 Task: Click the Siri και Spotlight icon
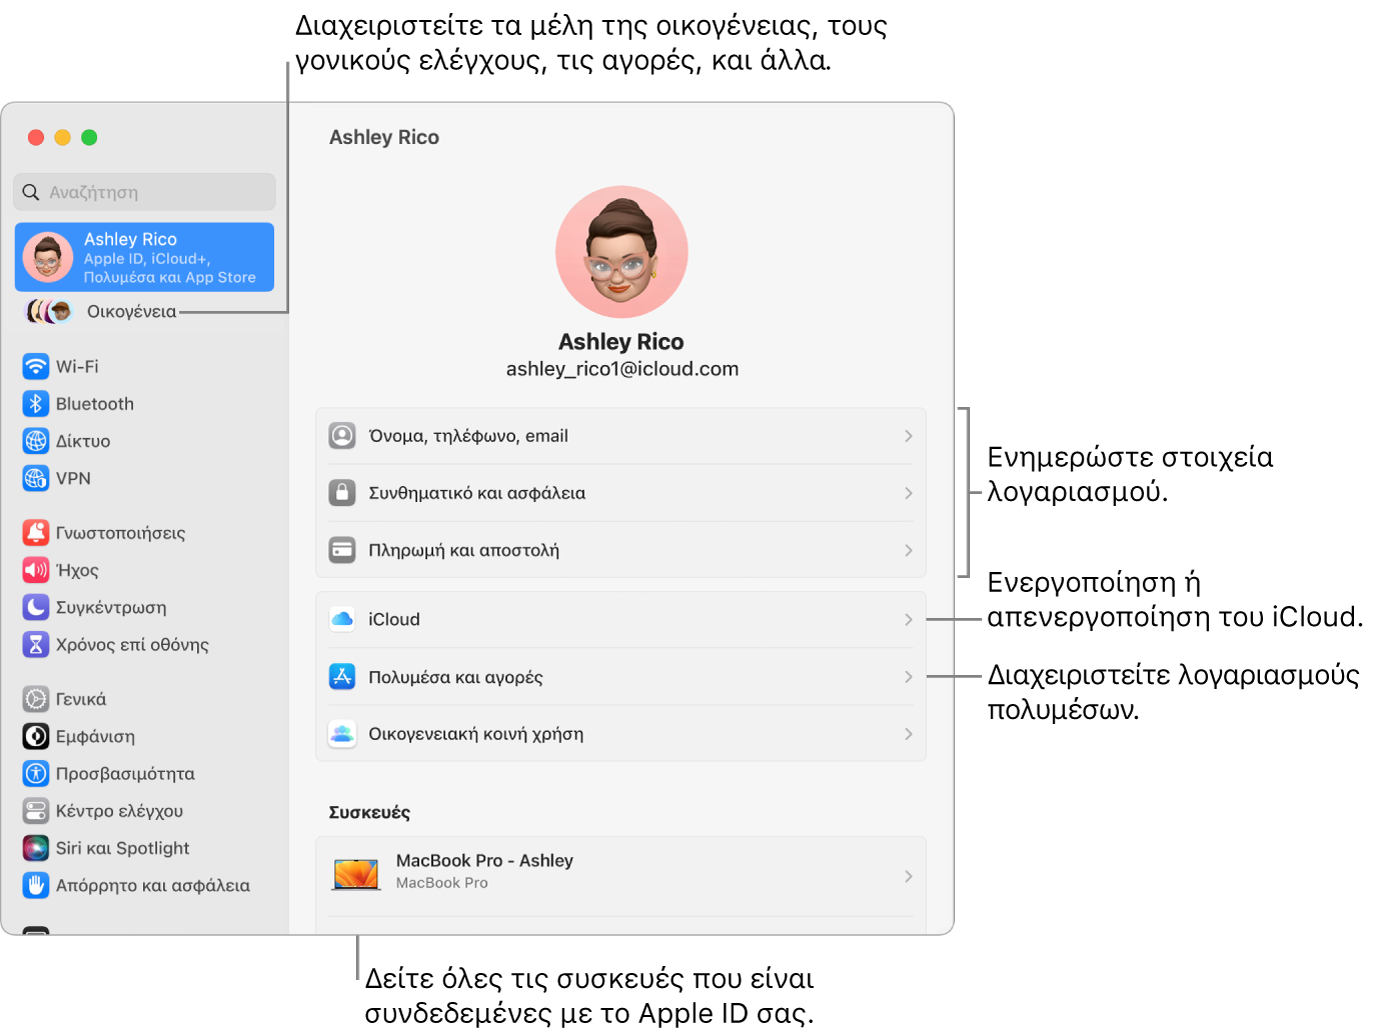[x=36, y=848]
